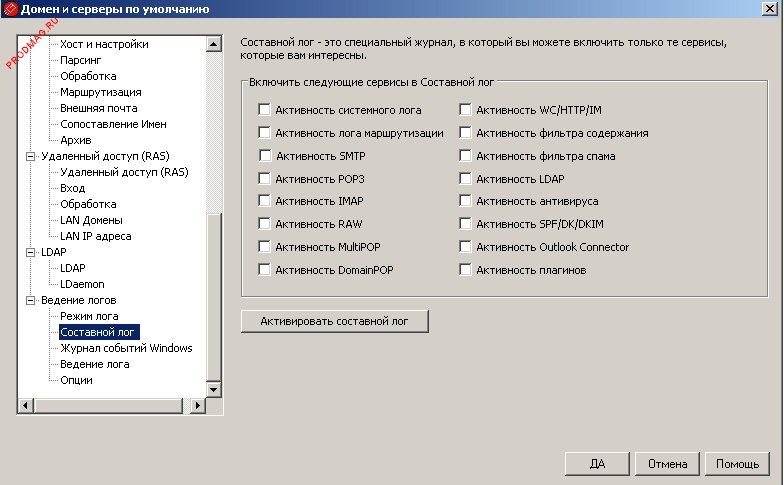Select LDaemon in the settings tree
This screenshot has width=784, height=485.
point(82,284)
